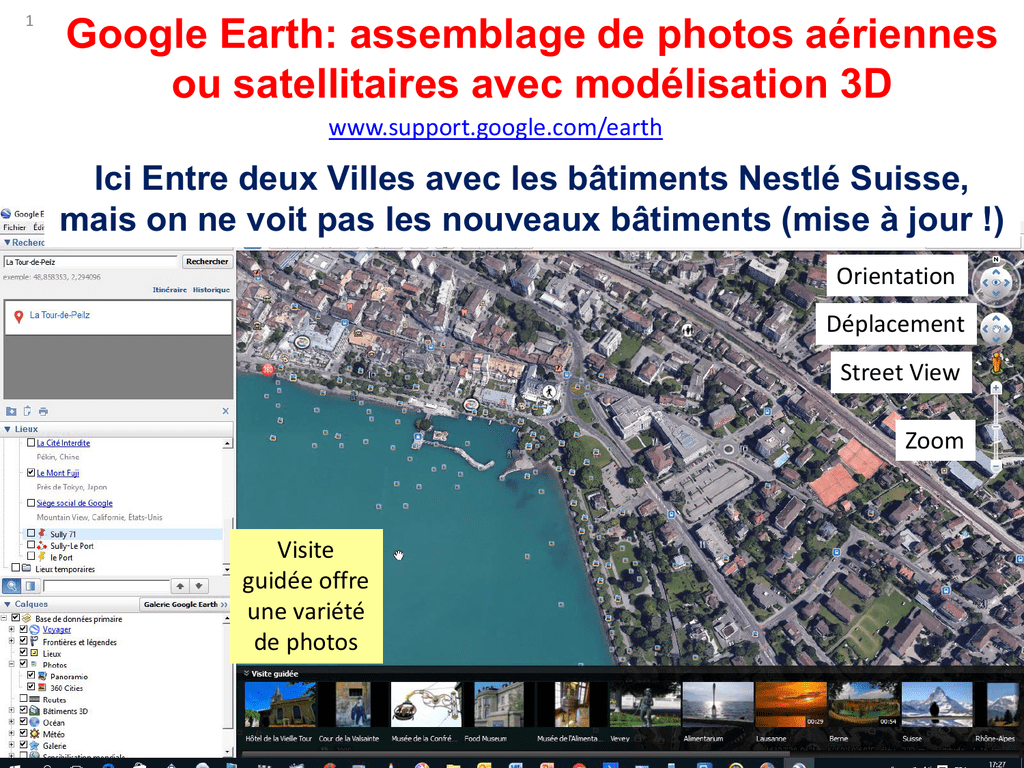Click the Océan layer globe icon

[x=35, y=722]
